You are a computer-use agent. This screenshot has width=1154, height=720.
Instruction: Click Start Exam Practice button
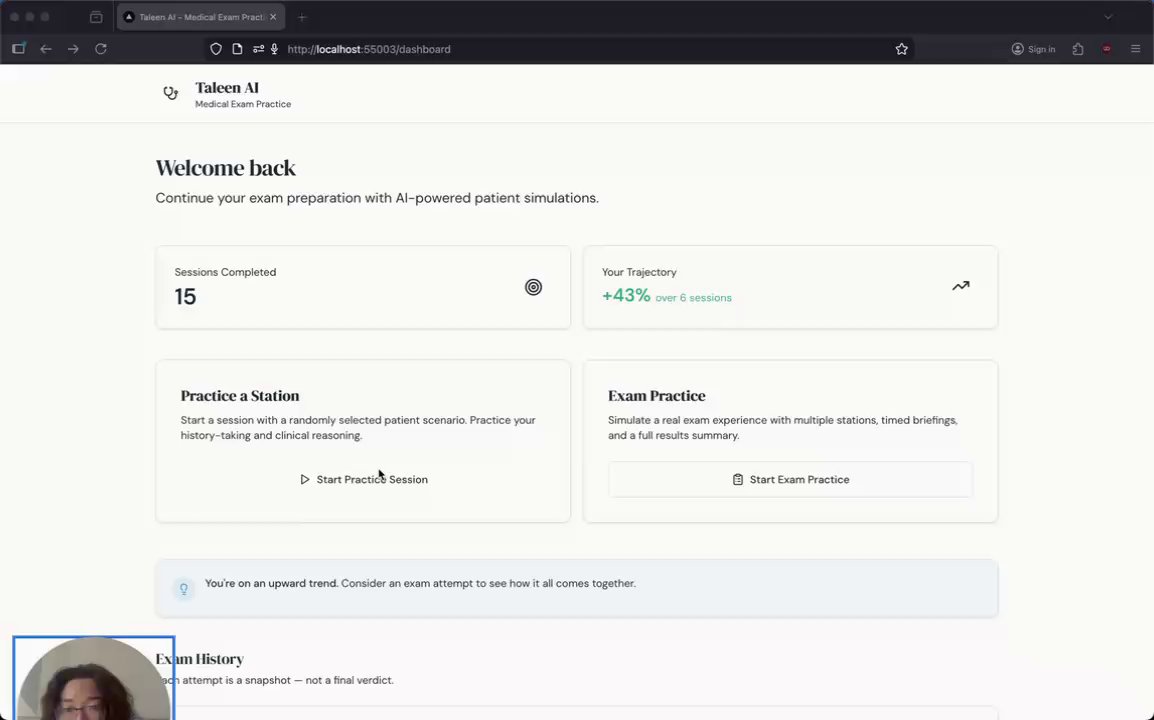click(790, 480)
